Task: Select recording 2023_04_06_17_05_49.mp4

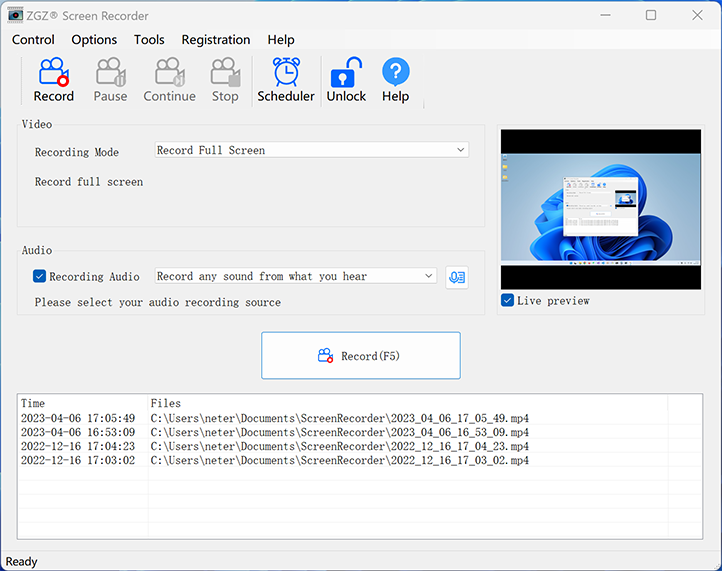Action: click(339, 419)
